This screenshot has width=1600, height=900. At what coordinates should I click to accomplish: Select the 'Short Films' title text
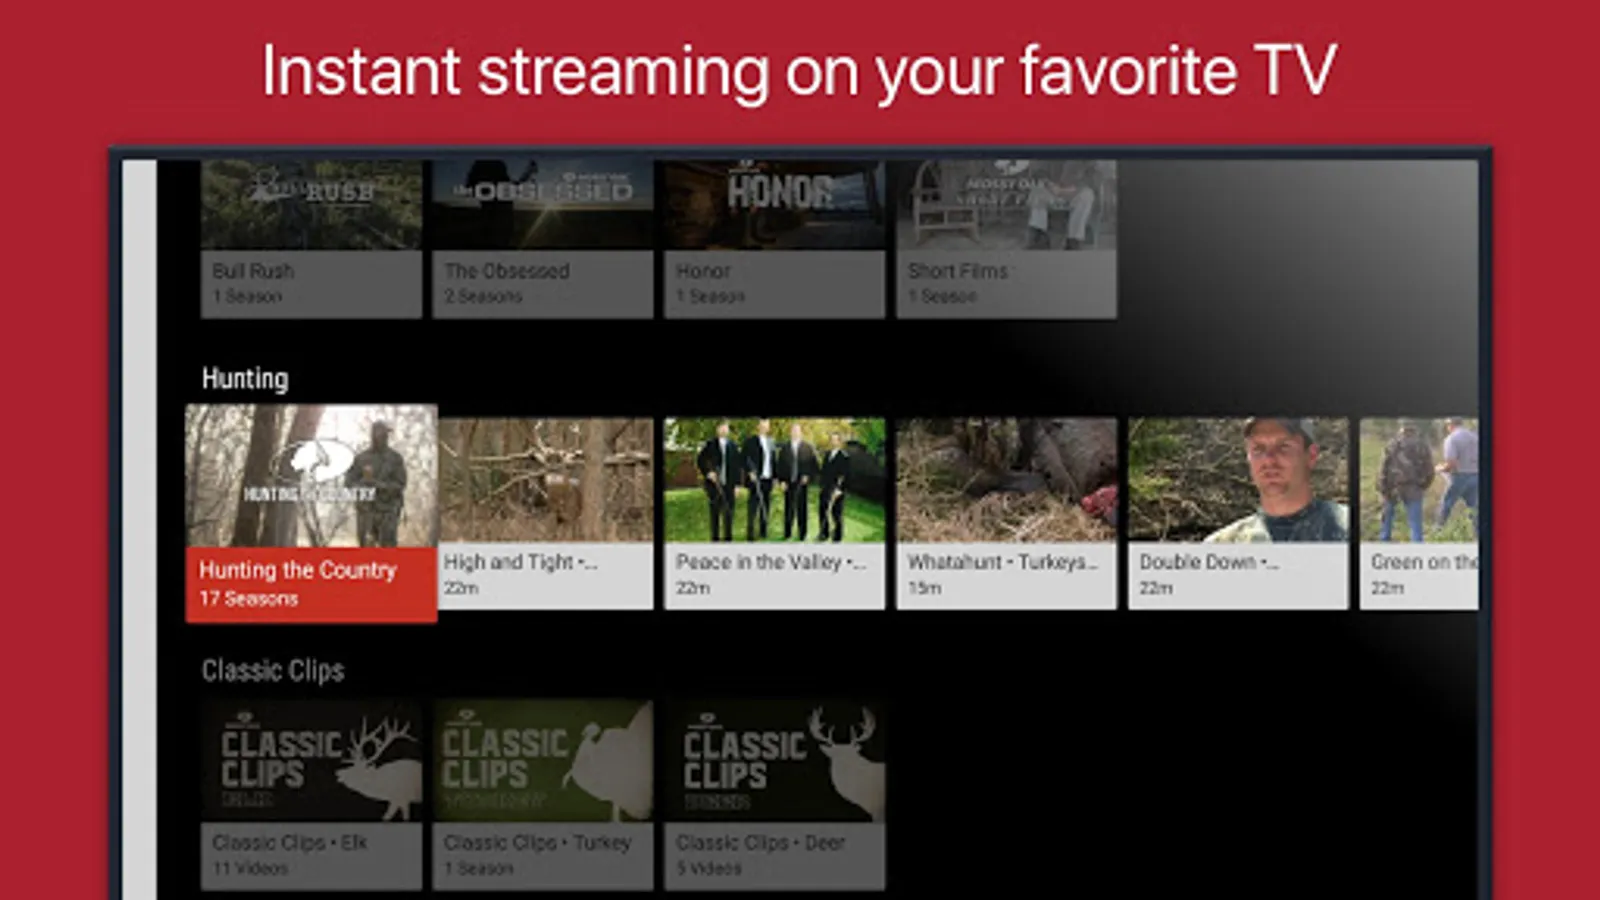click(958, 271)
